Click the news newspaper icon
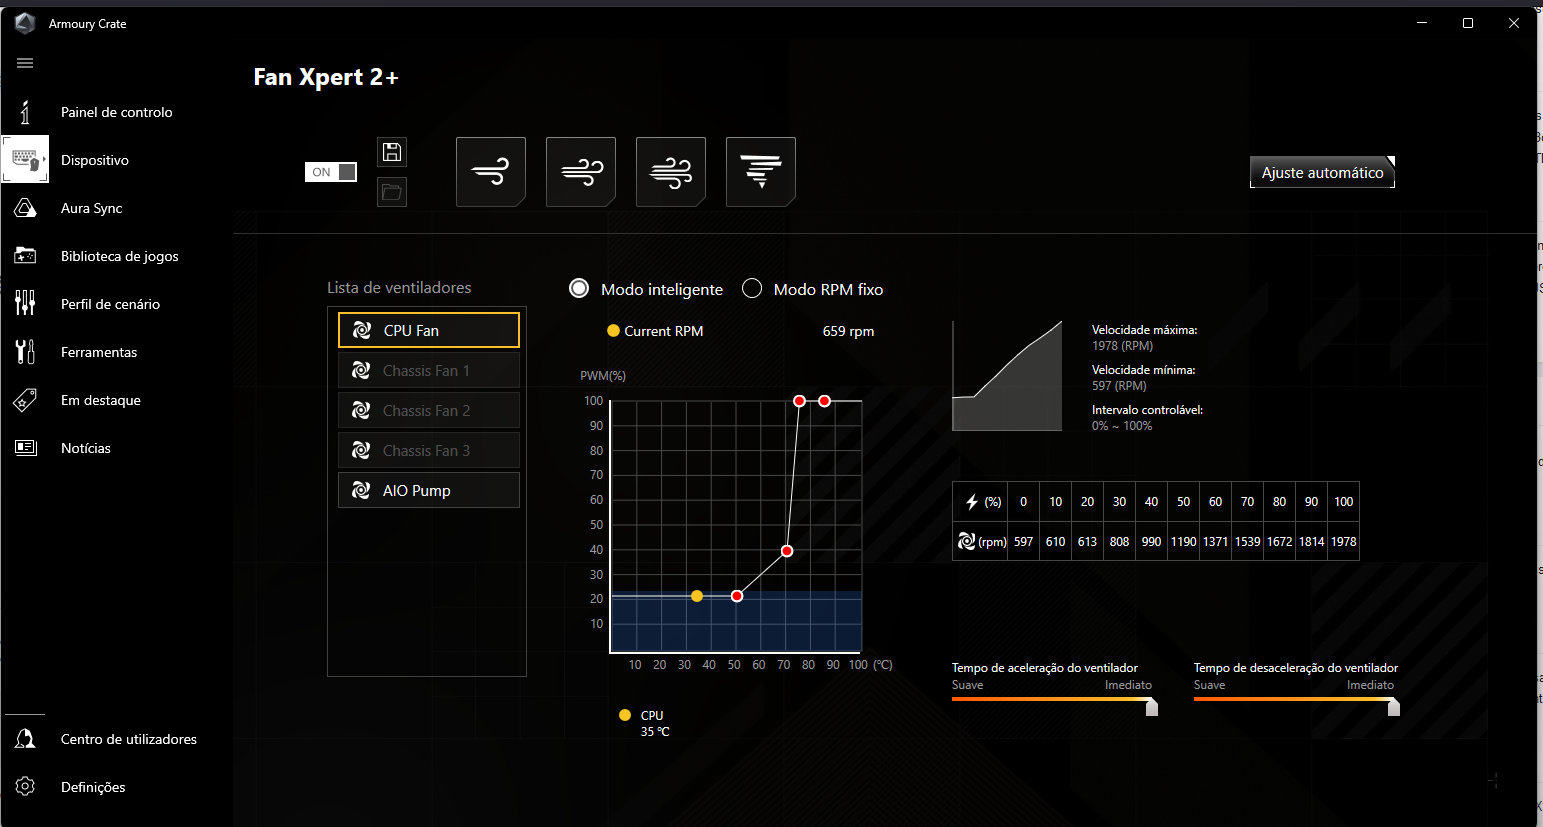Screen dimensions: 1543x827 25,448
